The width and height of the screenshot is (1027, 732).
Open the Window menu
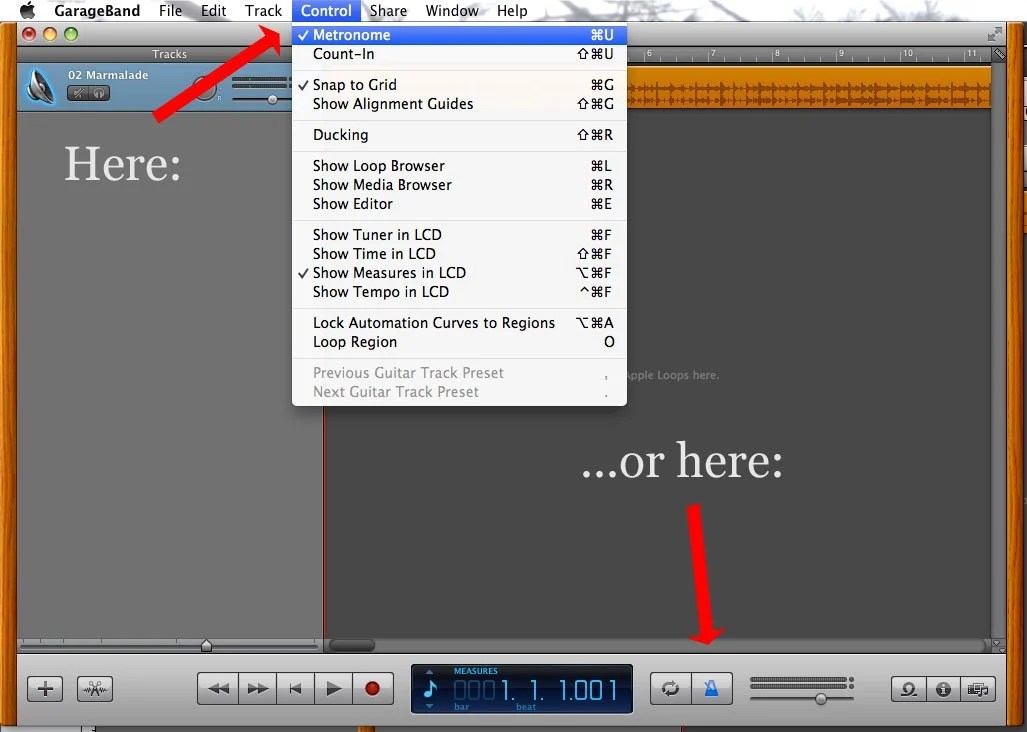click(451, 11)
